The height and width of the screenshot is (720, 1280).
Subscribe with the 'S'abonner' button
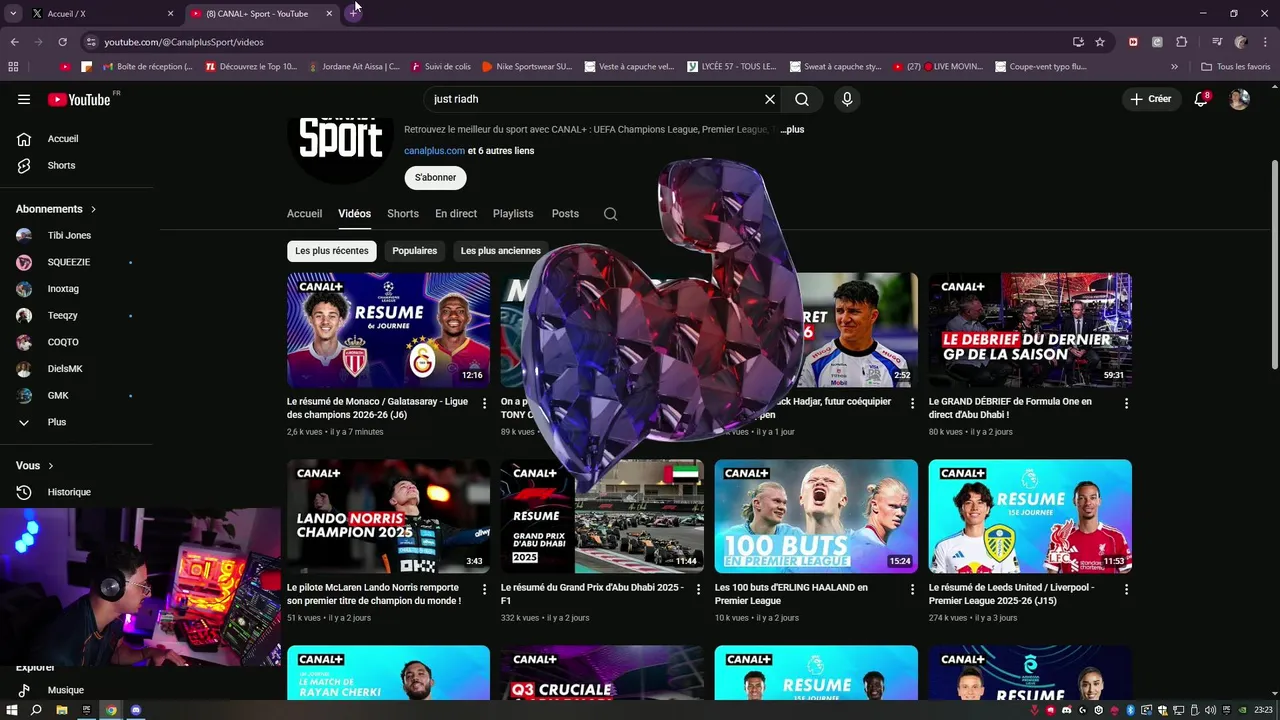pyautogui.click(x=435, y=177)
